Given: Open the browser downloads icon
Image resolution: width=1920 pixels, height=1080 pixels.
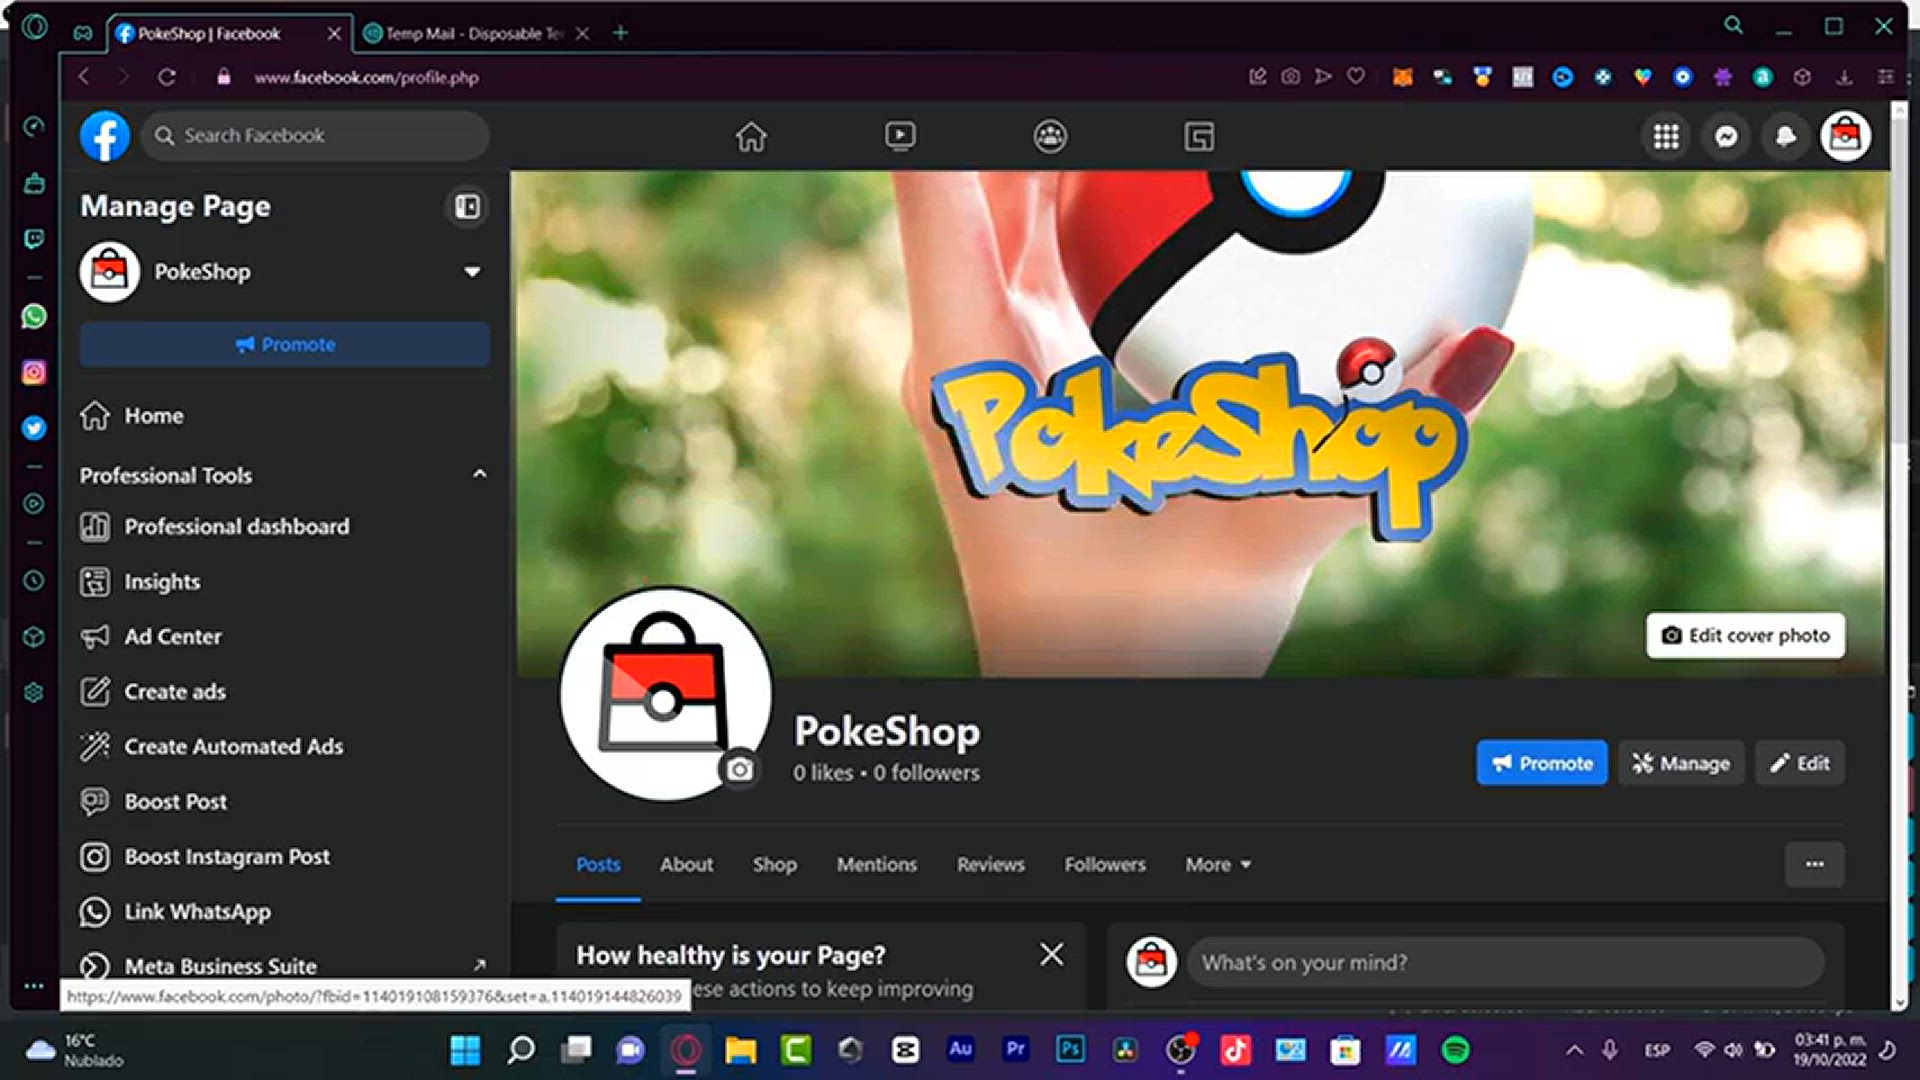Looking at the screenshot, I should [x=1844, y=77].
